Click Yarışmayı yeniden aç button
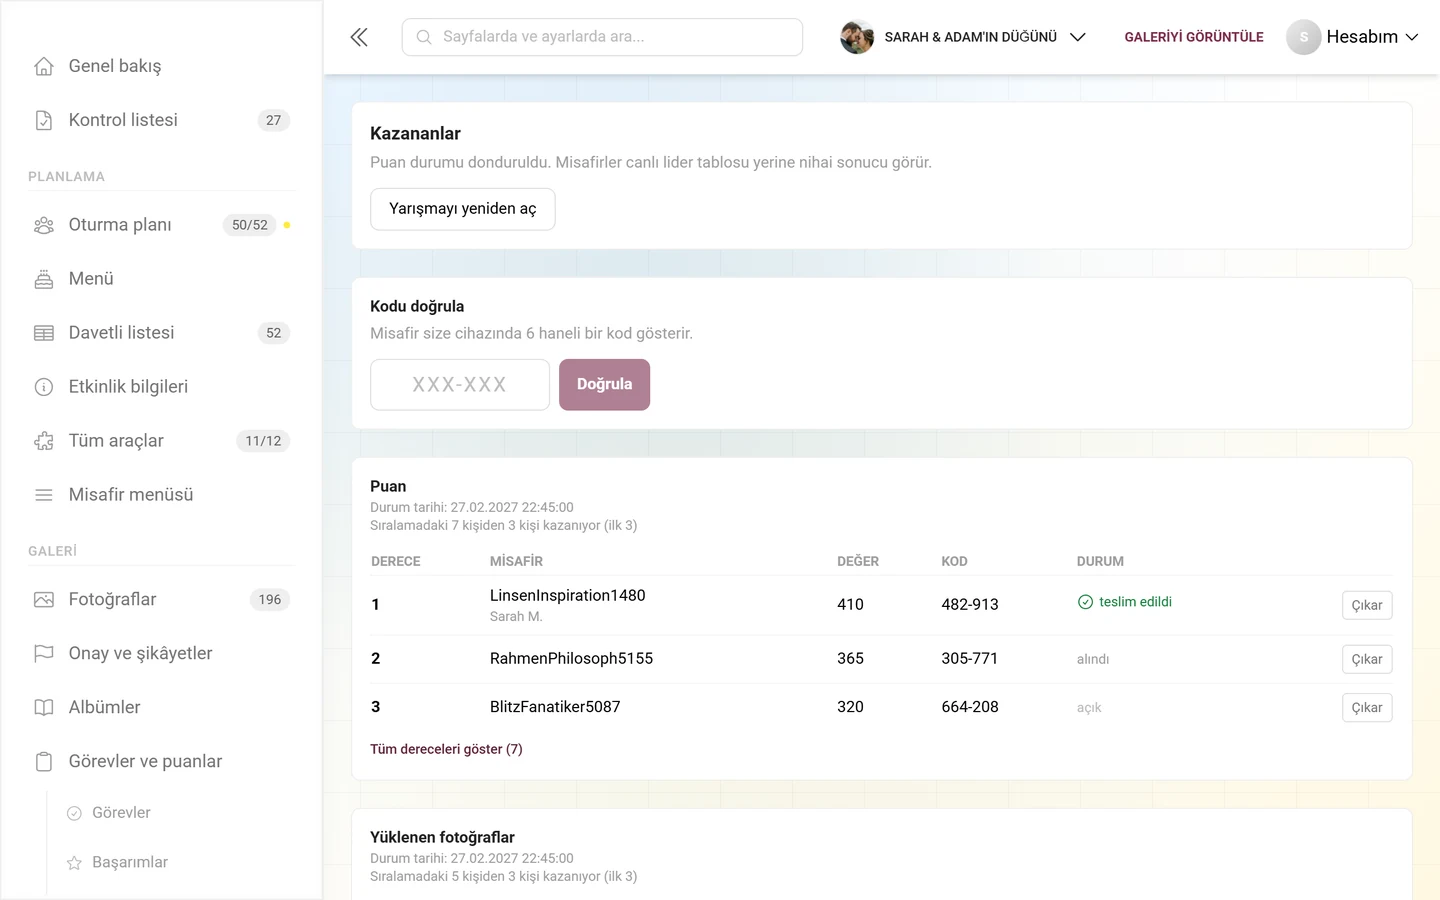 pos(463,209)
